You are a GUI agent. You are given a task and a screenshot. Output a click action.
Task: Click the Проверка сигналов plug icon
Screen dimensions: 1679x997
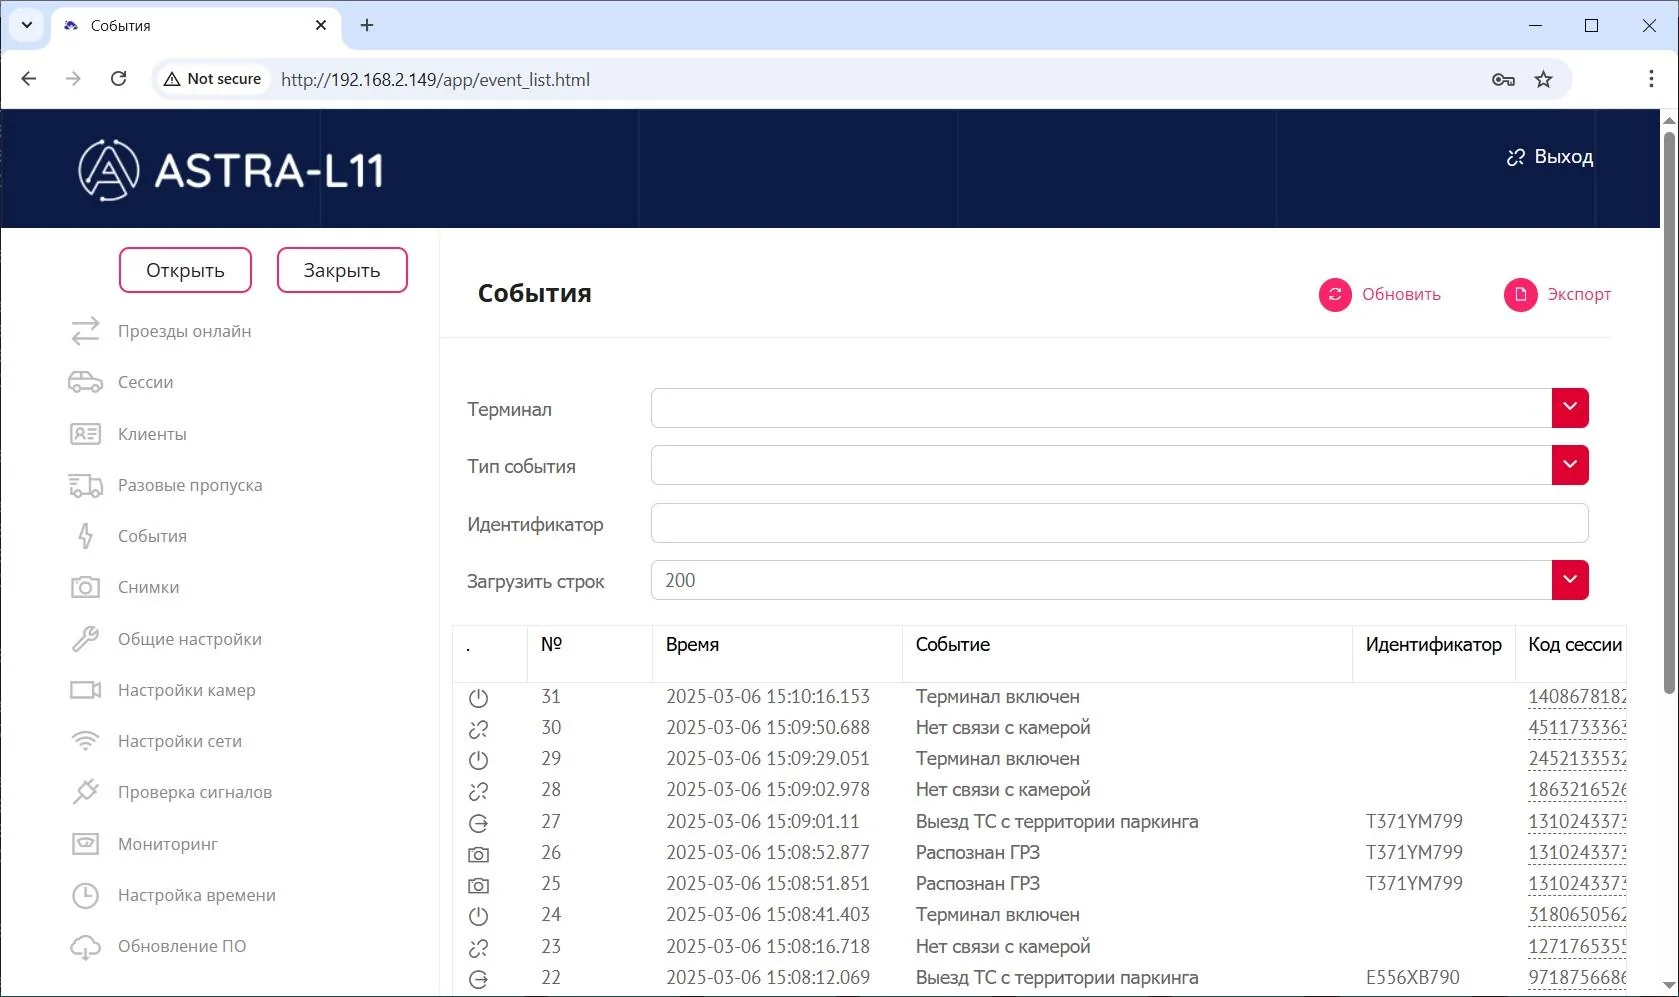pyautogui.click(x=86, y=792)
